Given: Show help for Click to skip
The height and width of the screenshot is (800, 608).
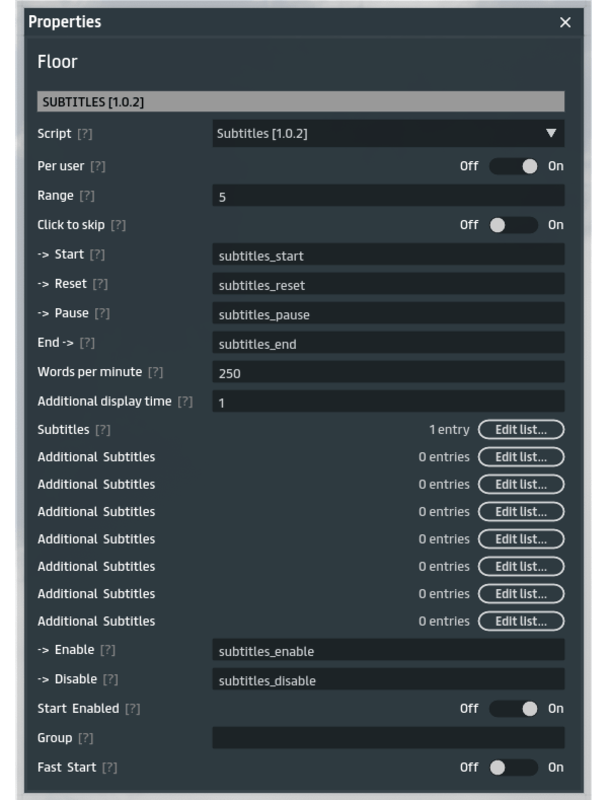Looking at the screenshot, I should (x=118, y=225).
